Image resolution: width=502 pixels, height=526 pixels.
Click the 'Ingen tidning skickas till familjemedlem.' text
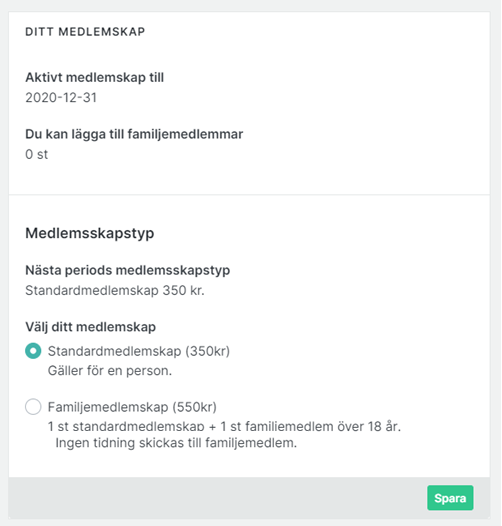pyautogui.click(x=176, y=443)
